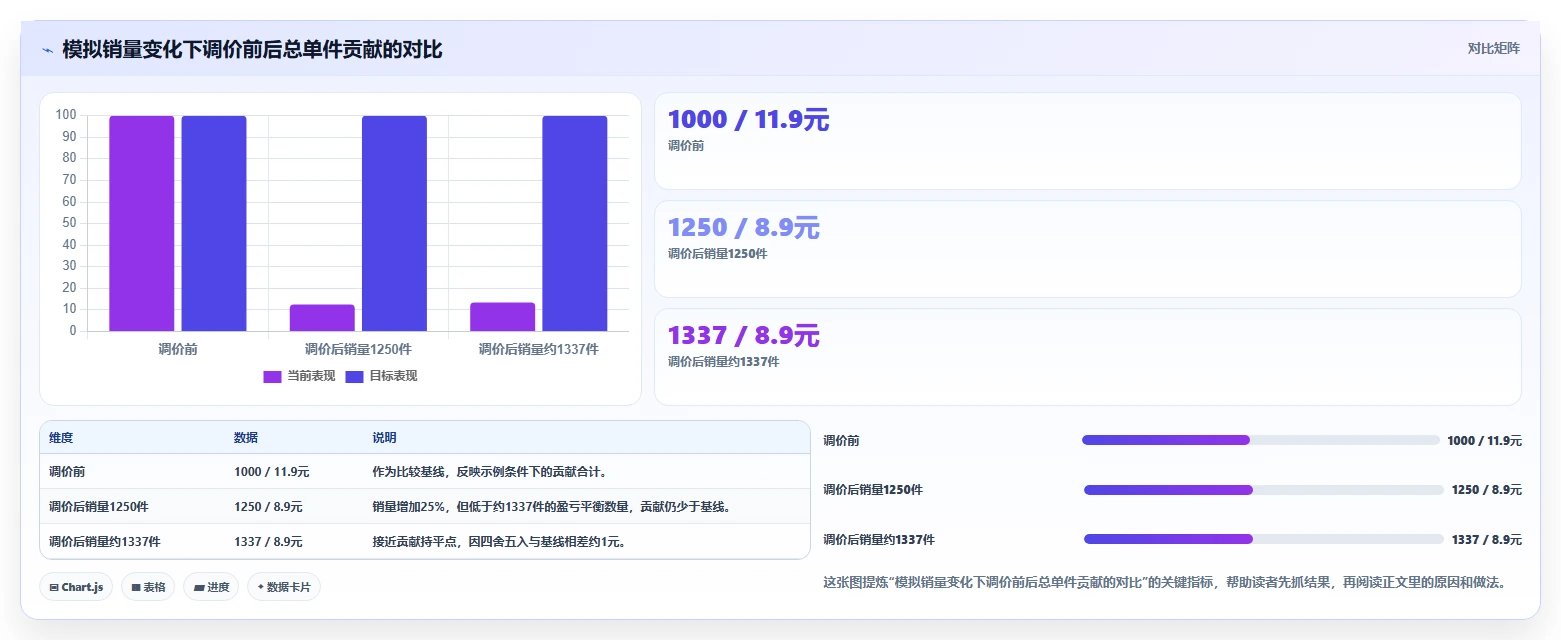
Task: Click the 维度 table column header
Action: pos(61,438)
